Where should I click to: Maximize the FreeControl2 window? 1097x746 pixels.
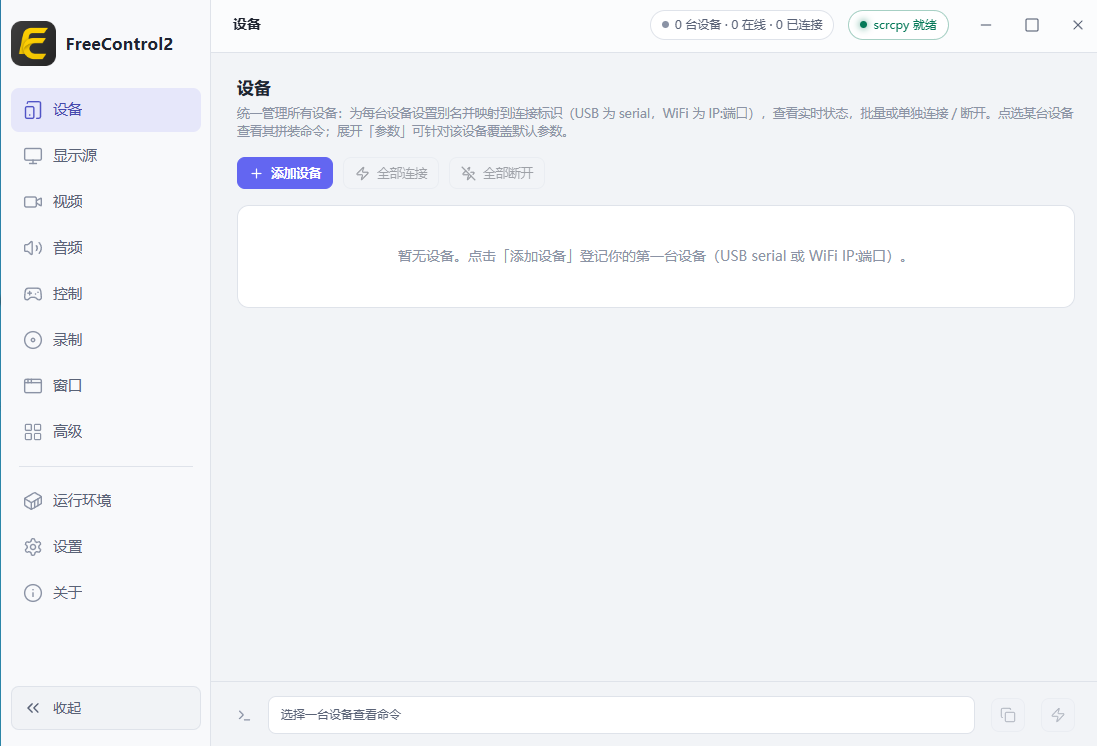pyautogui.click(x=1032, y=25)
